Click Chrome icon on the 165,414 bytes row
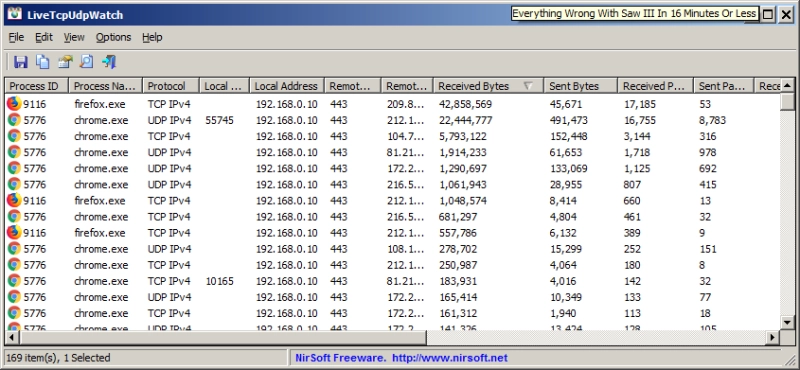This screenshot has width=800, height=370. click(x=14, y=297)
